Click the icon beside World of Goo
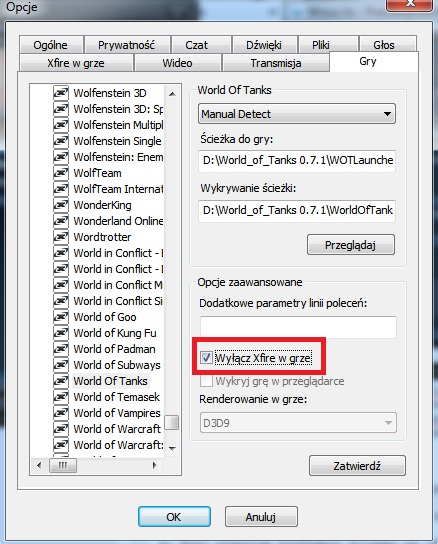The width and height of the screenshot is (438, 544). coord(61,317)
